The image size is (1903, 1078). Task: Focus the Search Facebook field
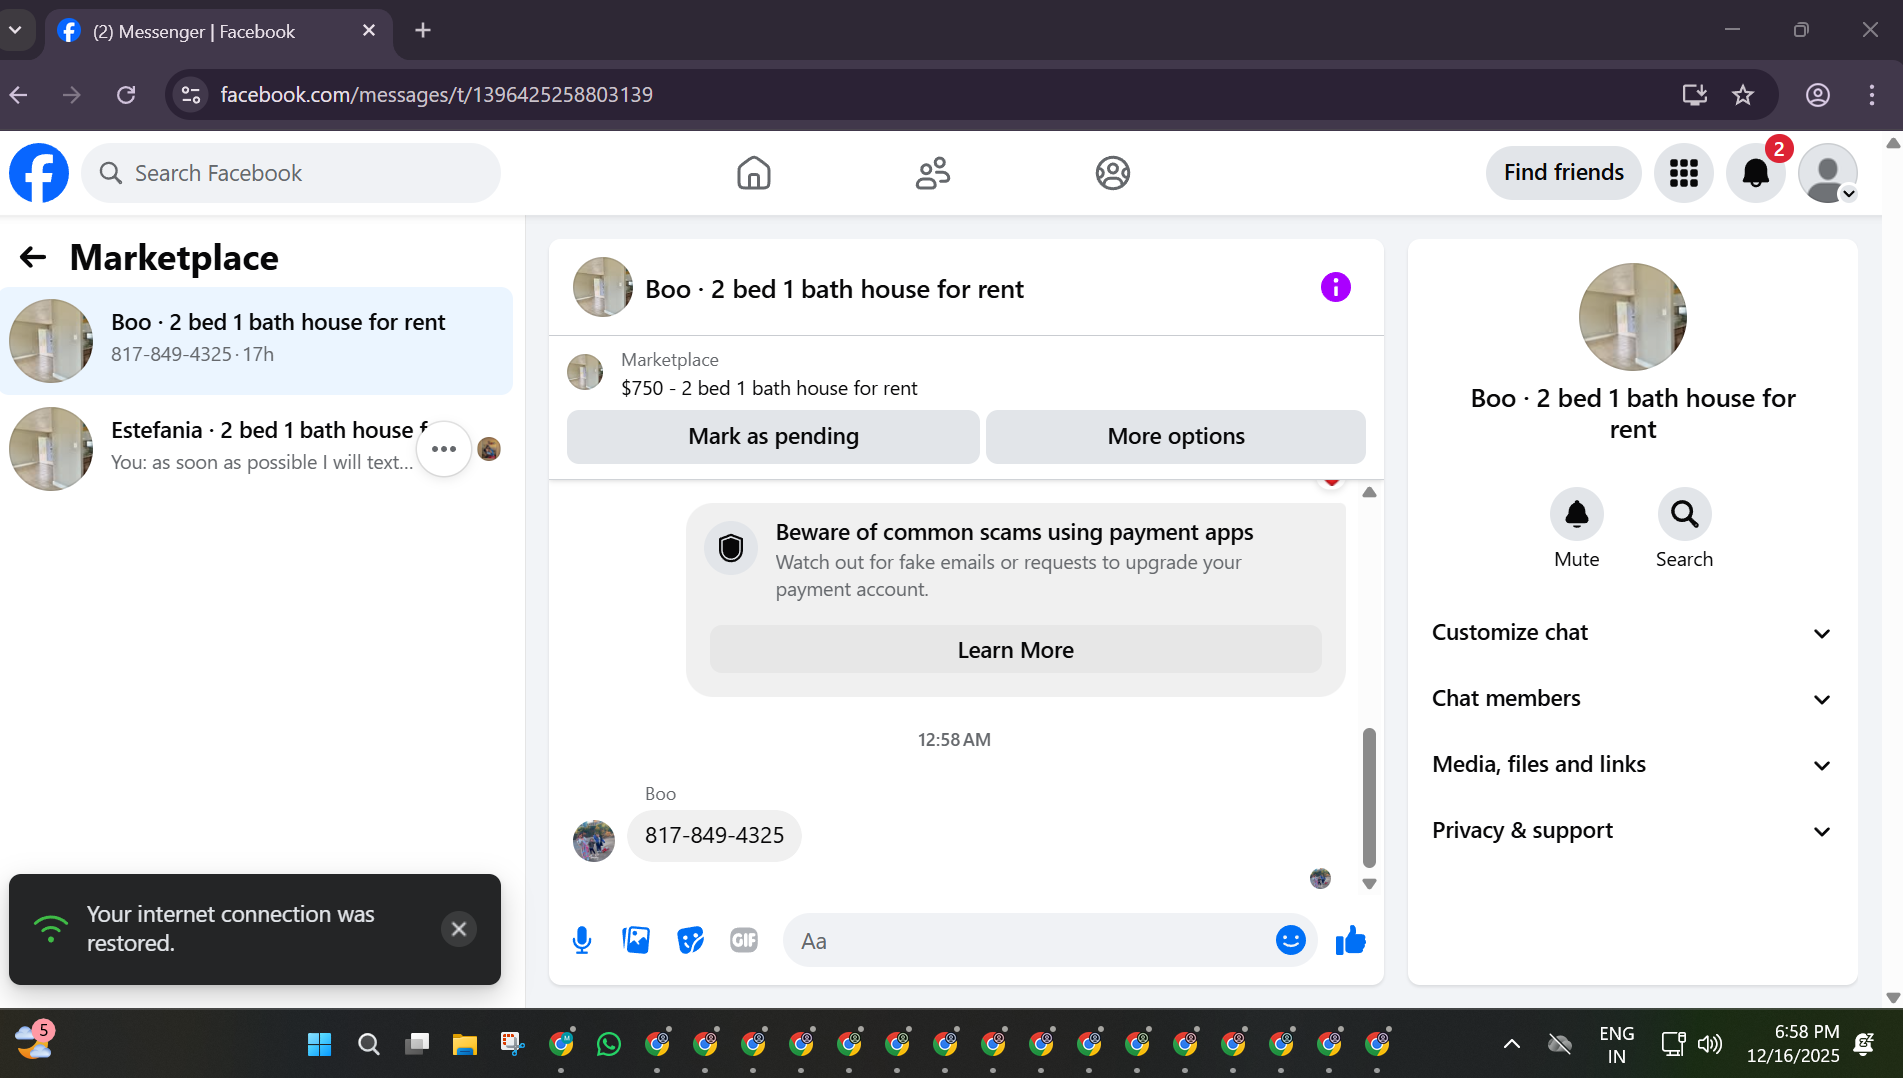tap(291, 173)
